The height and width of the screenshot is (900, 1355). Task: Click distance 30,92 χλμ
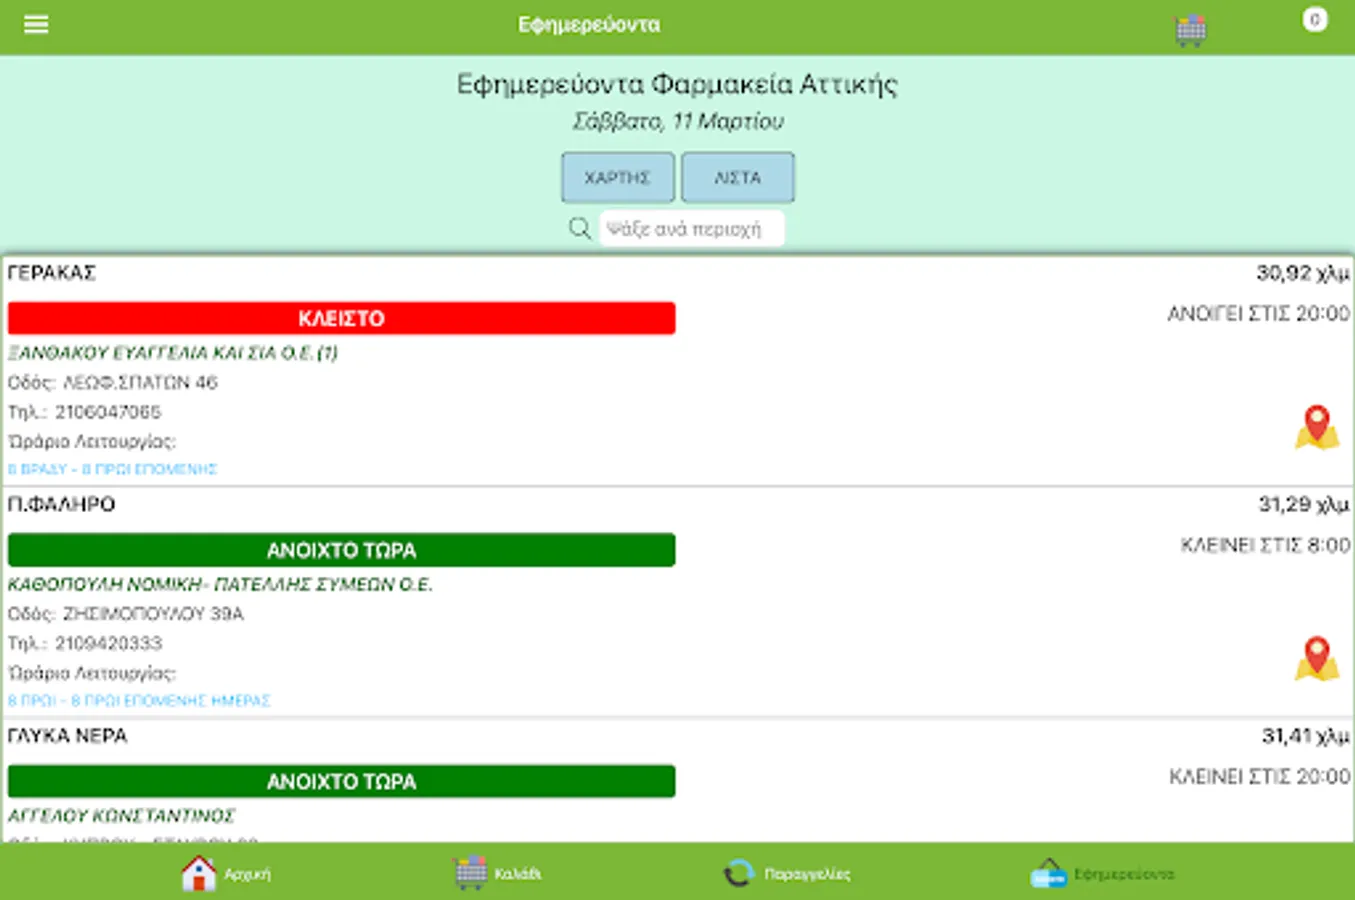(x=1303, y=273)
